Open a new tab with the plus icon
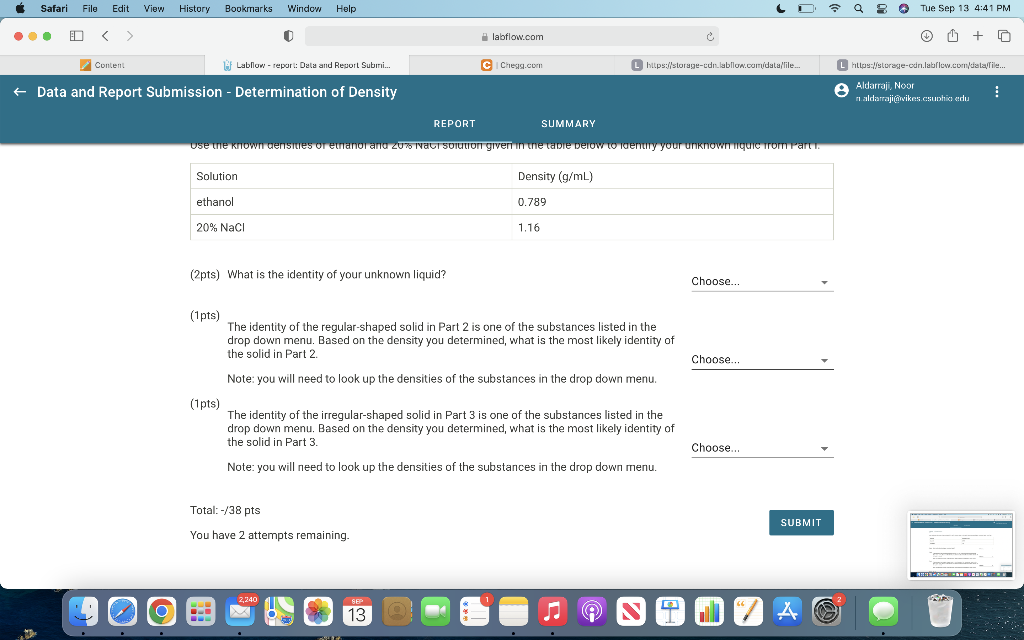 (x=977, y=35)
